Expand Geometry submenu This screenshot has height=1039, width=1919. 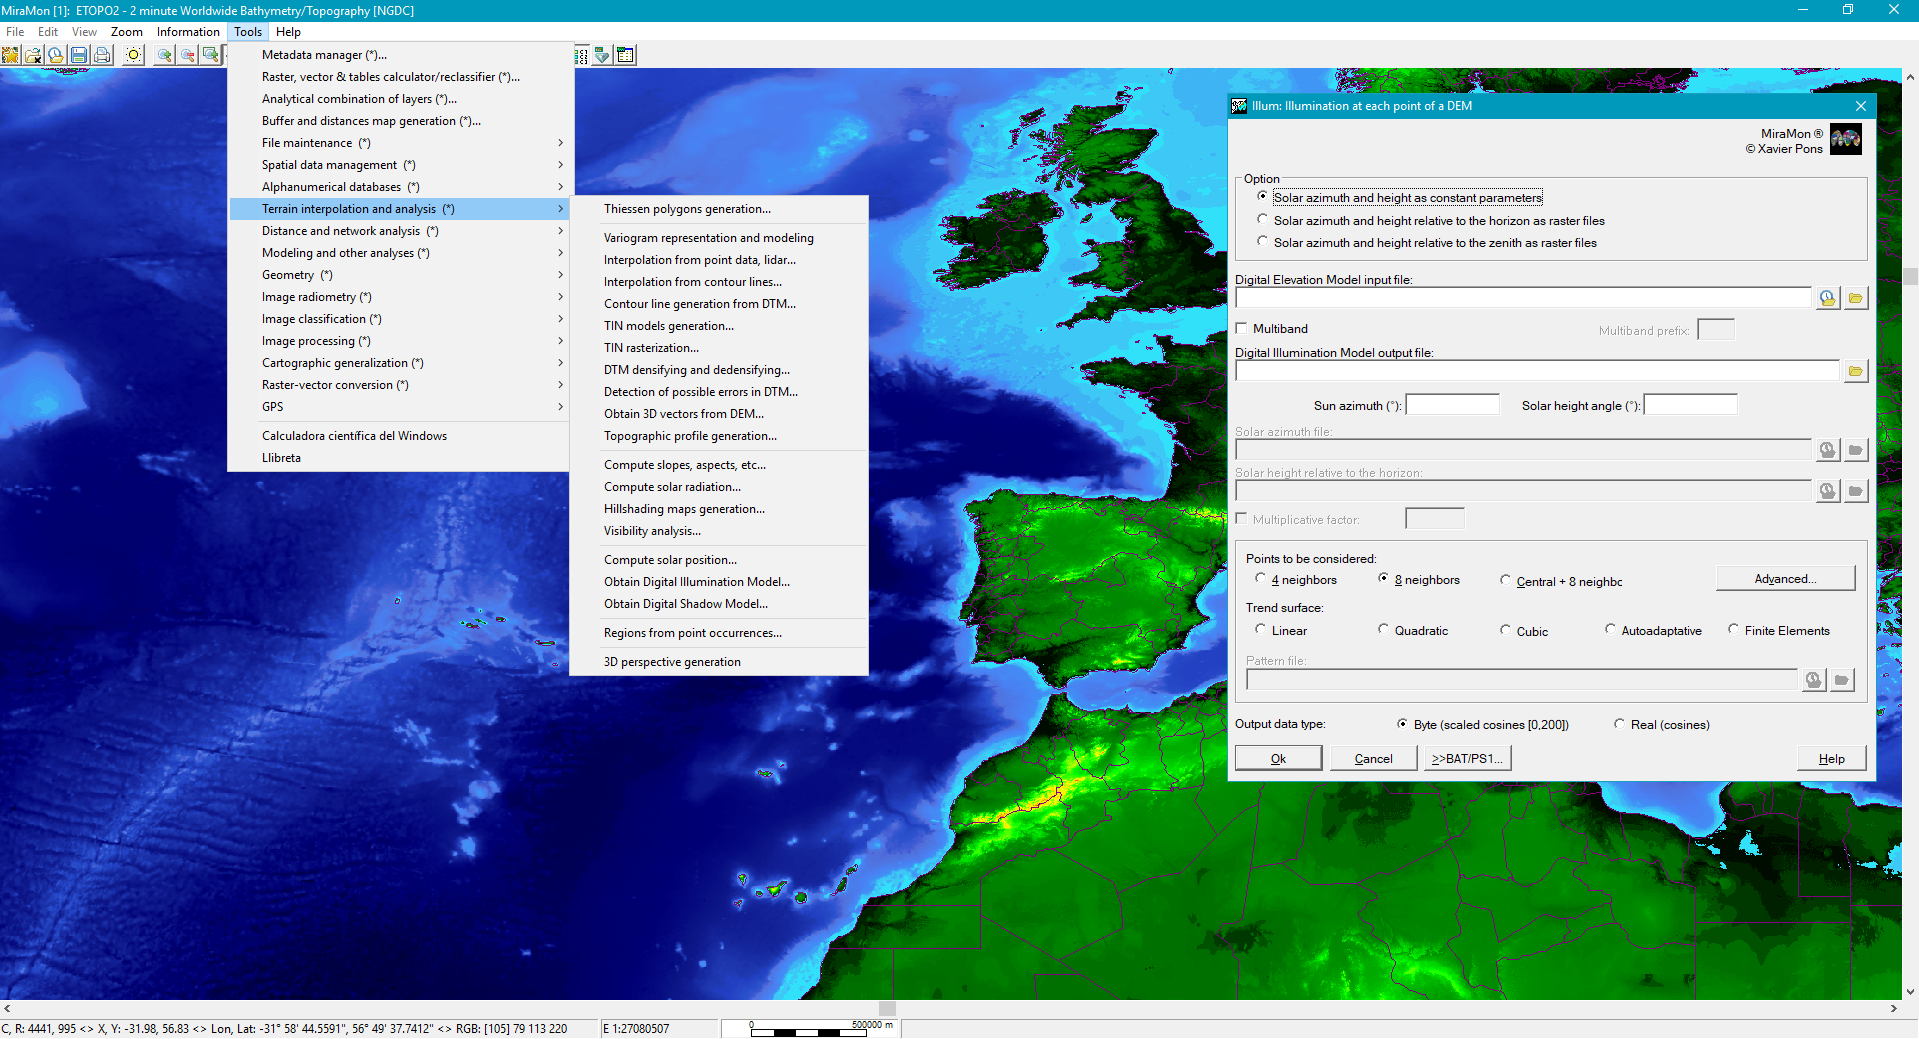400,275
